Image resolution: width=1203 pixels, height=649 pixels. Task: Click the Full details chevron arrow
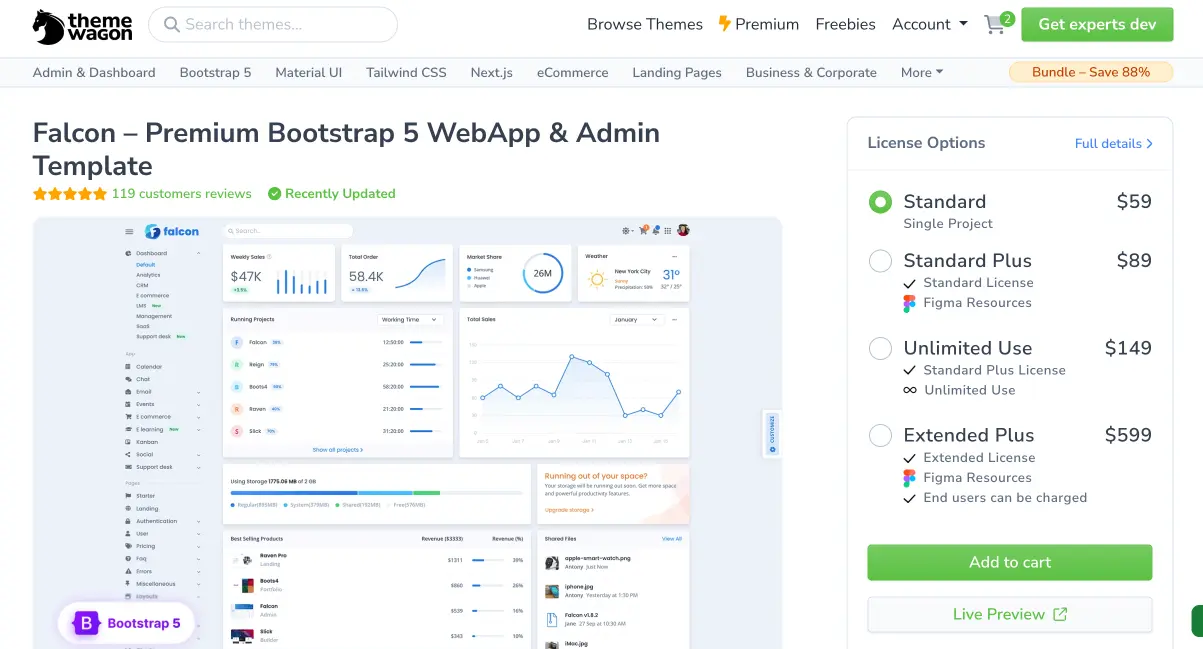[x=1150, y=144]
